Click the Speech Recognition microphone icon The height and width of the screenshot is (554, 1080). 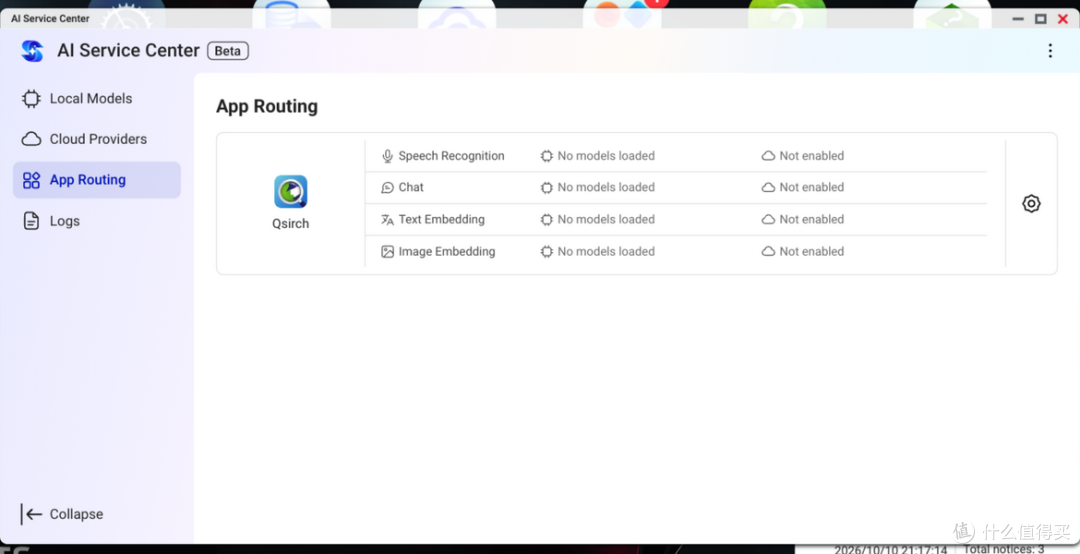[388, 156]
